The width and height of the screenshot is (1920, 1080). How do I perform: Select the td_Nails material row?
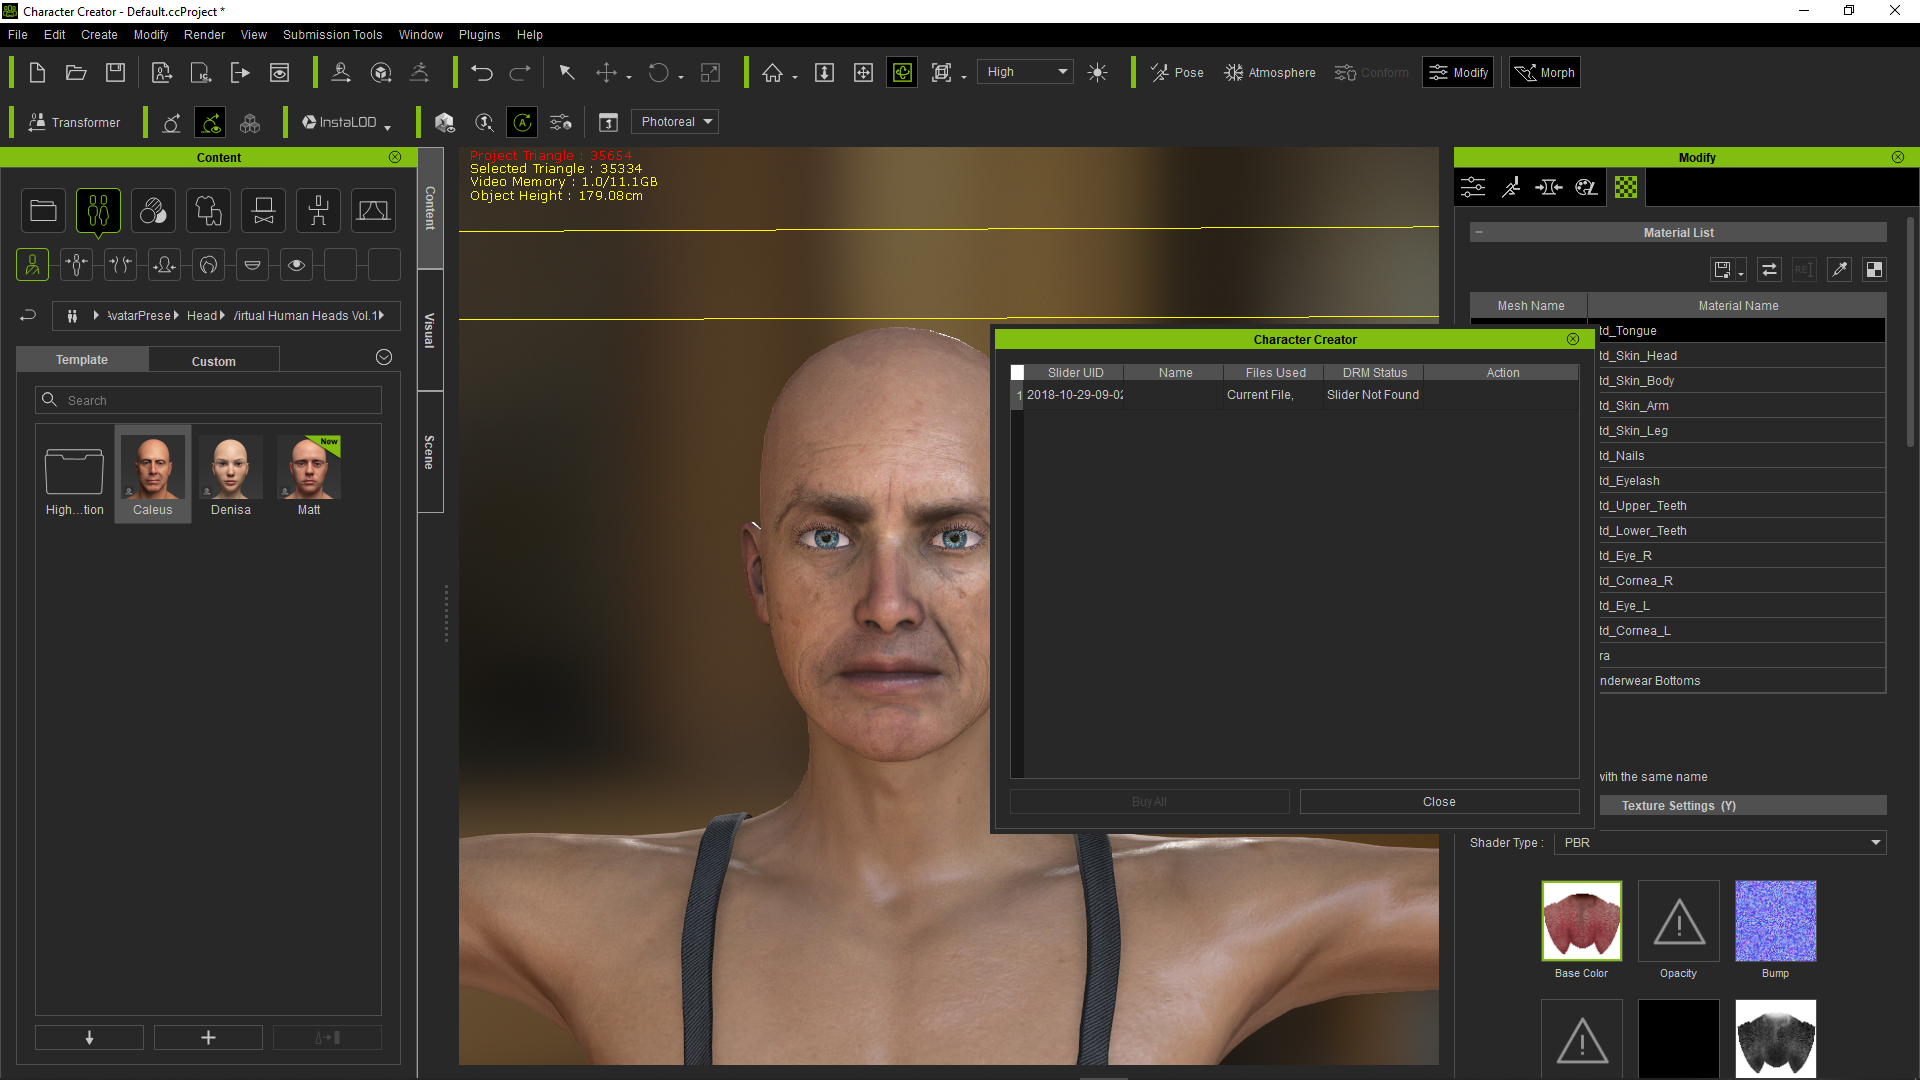point(1740,456)
